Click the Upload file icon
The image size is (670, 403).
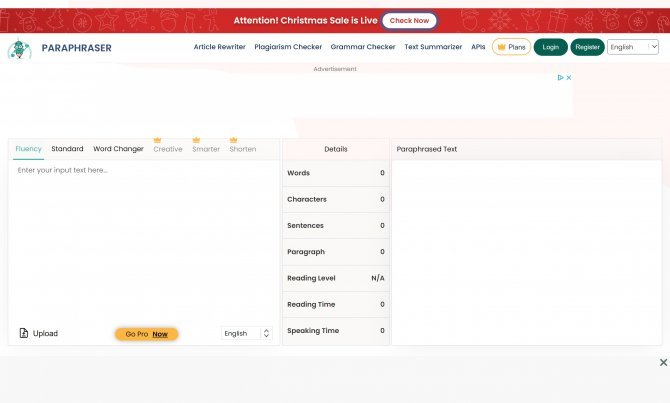[x=24, y=333]
